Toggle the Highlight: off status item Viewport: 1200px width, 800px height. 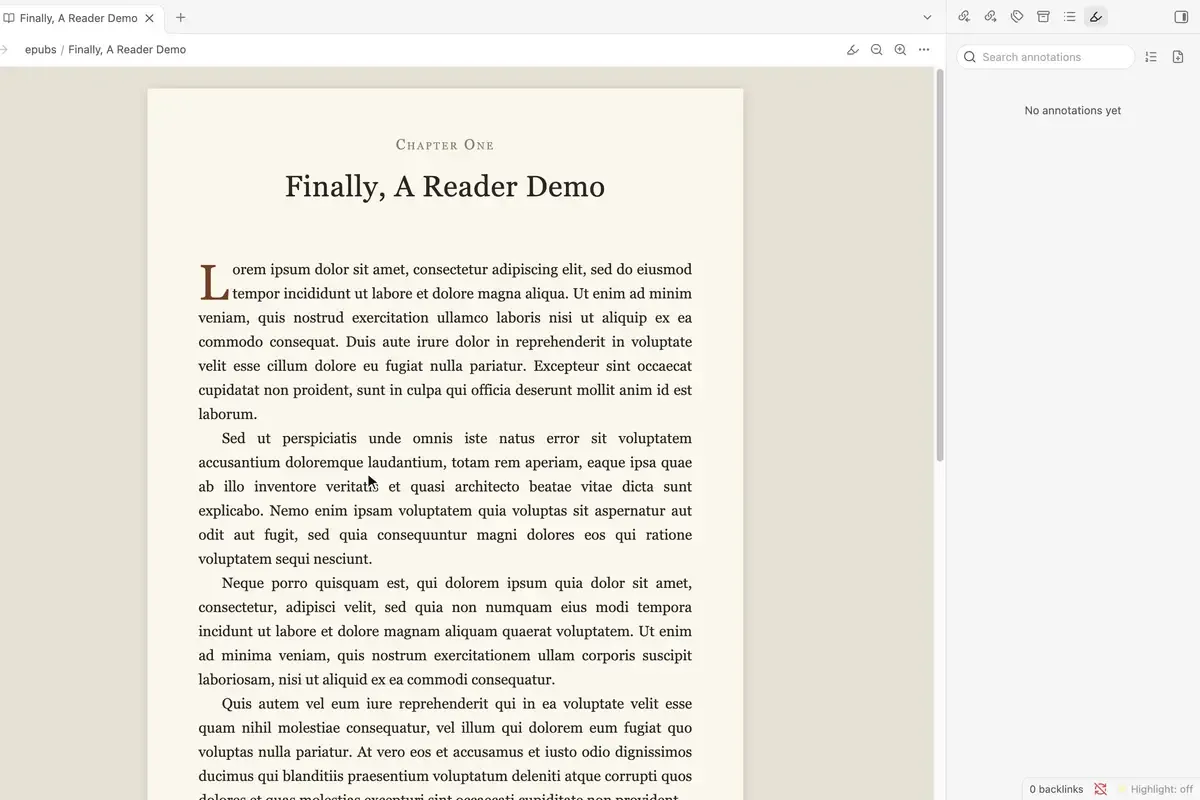pyautogui.click(x=1155, y=789)
